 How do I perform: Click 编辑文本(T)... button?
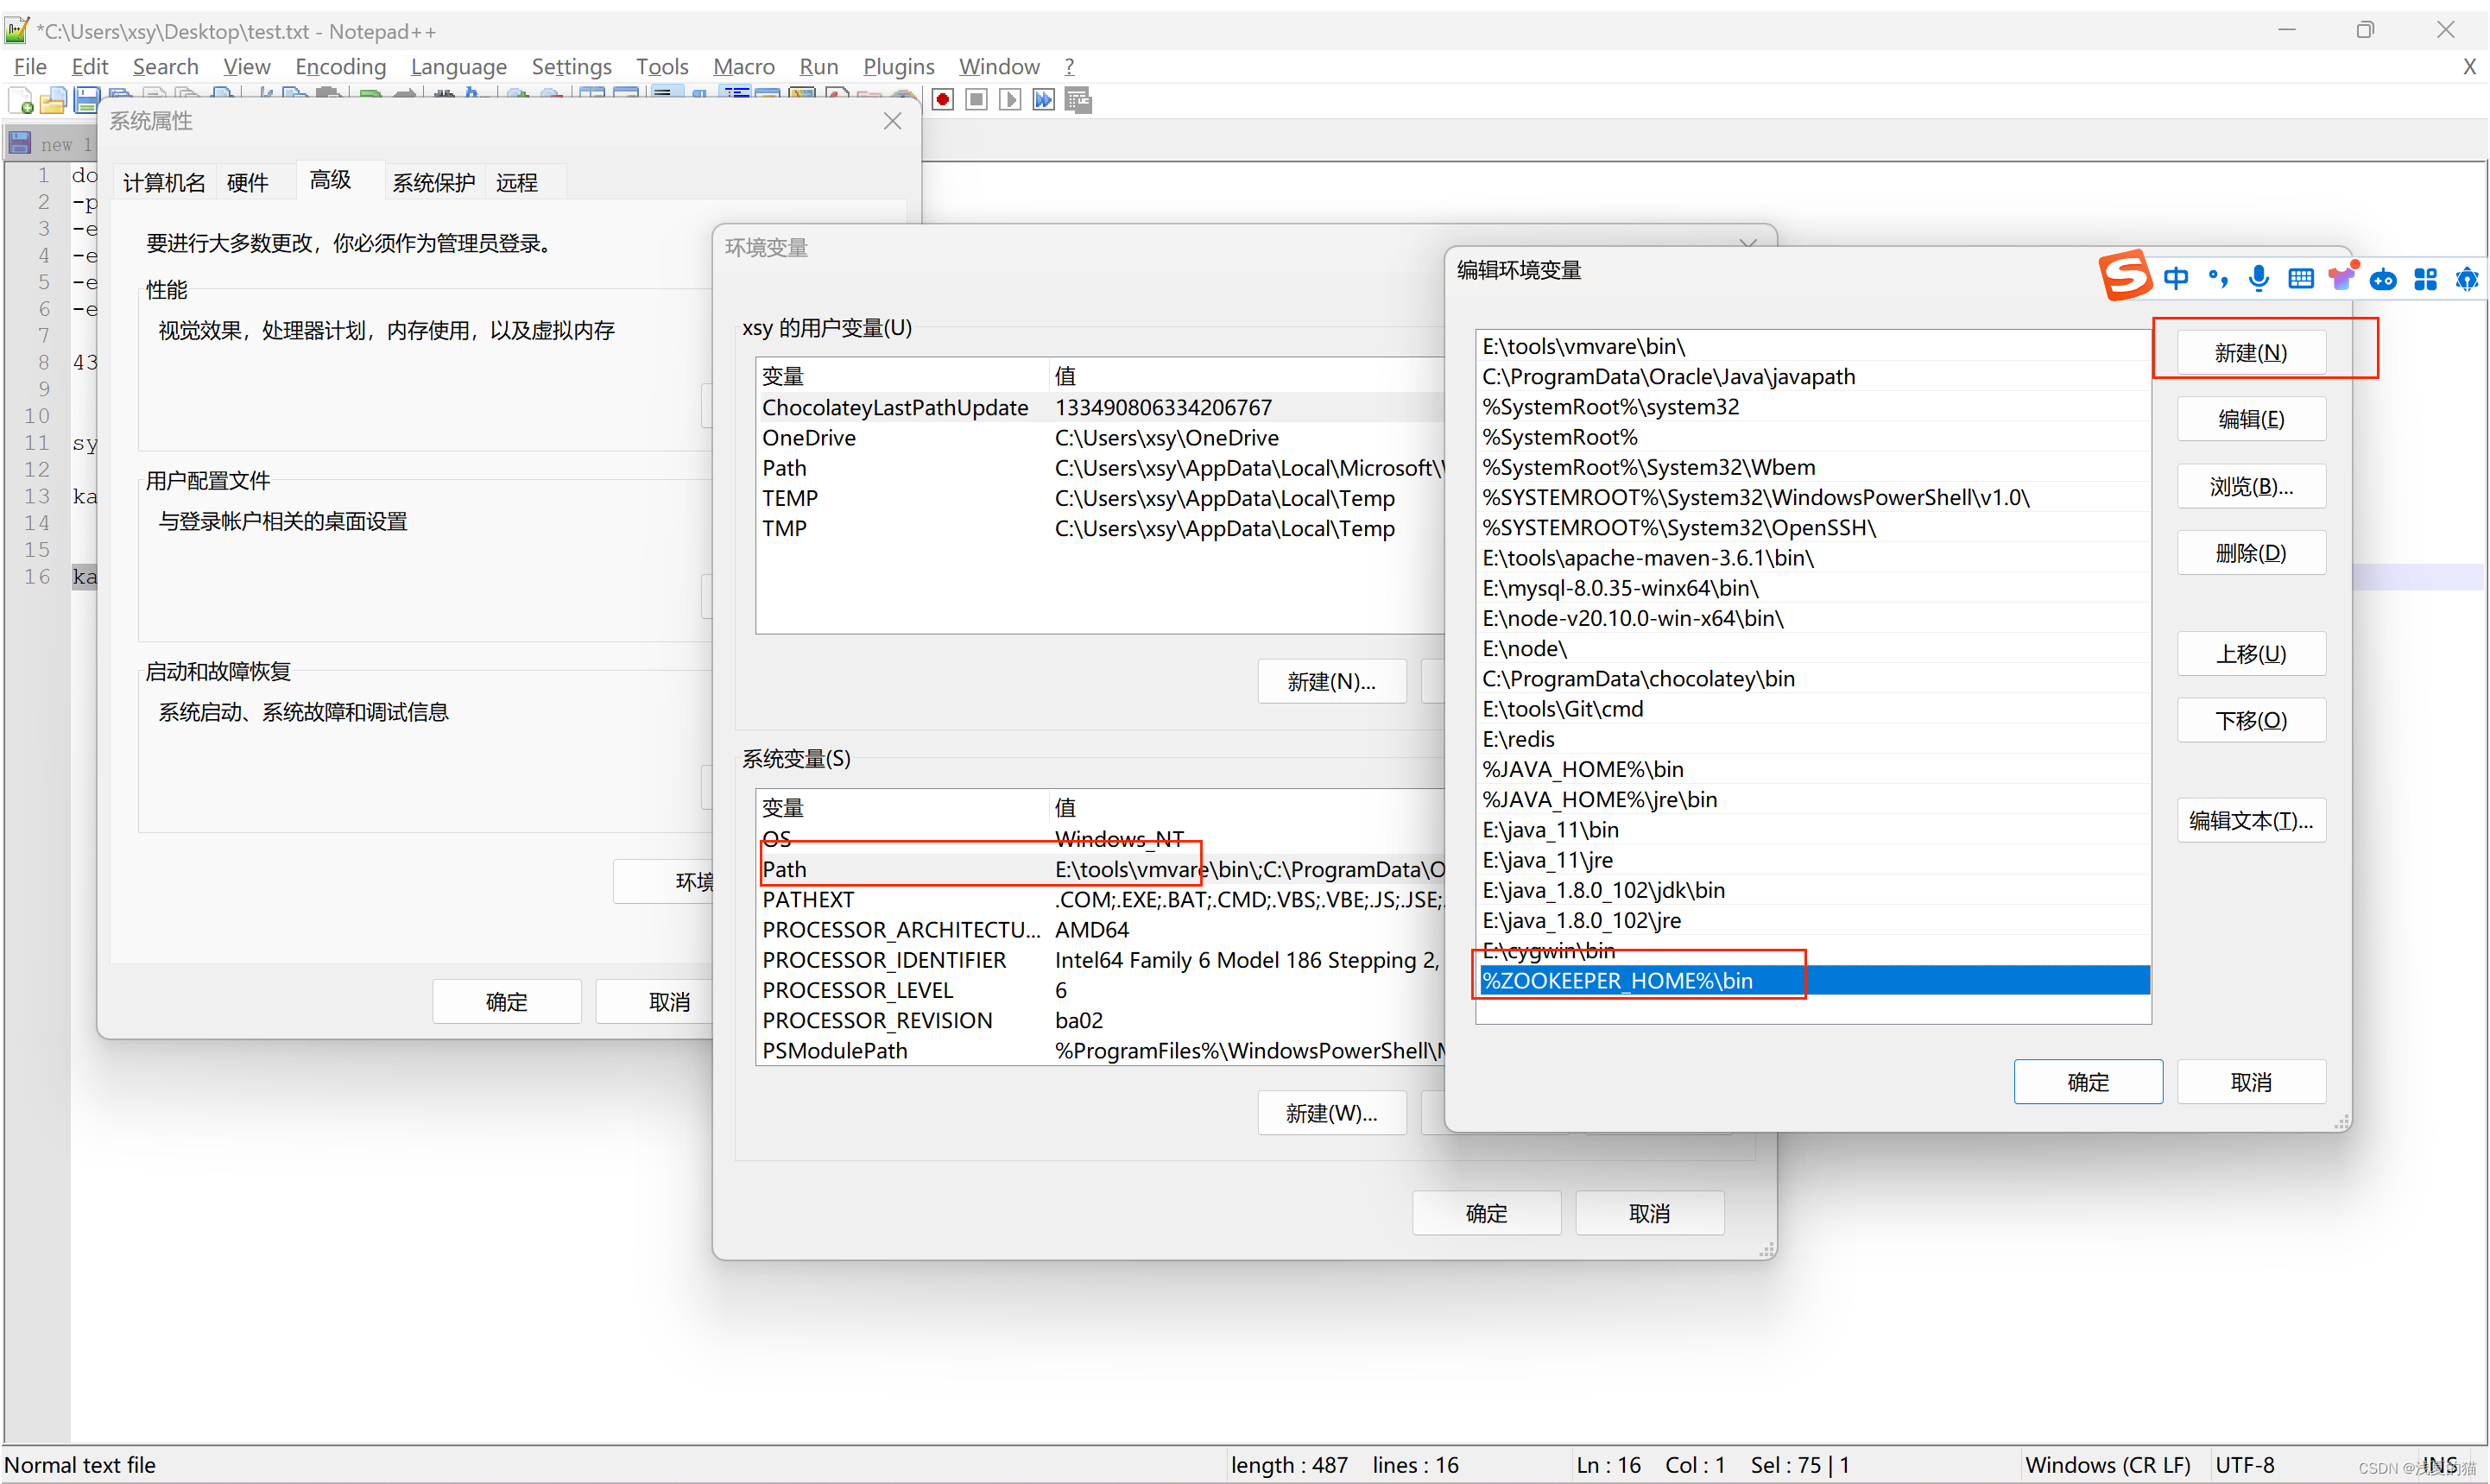pos(2250,820)
